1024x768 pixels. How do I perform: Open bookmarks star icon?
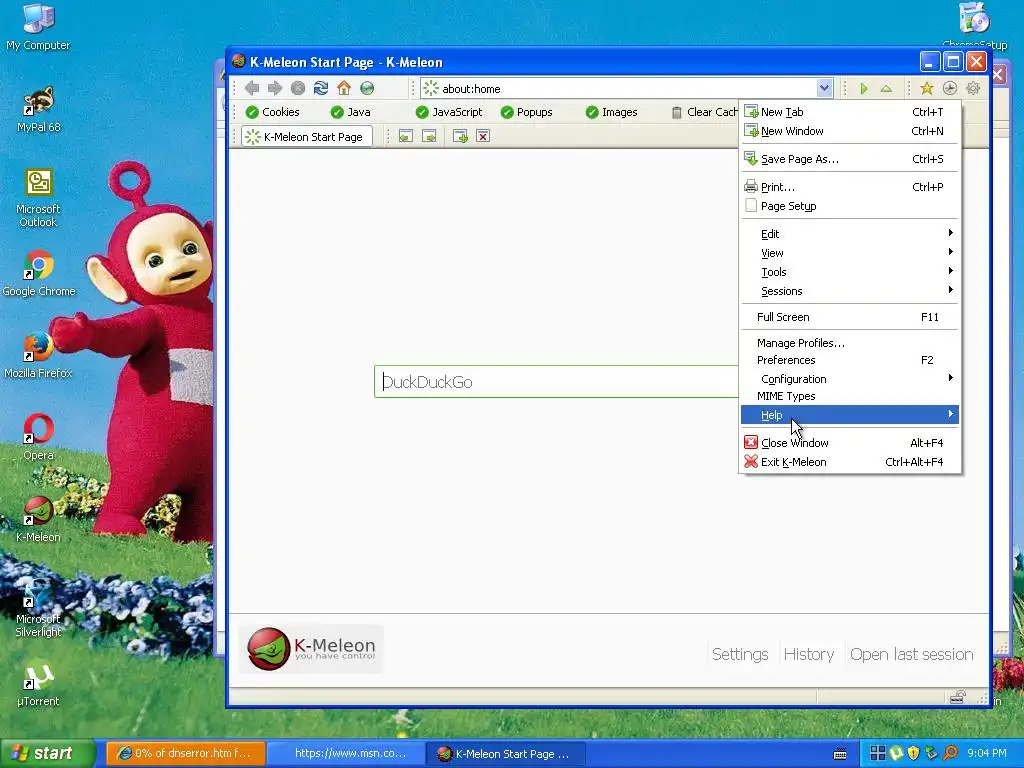927,88
